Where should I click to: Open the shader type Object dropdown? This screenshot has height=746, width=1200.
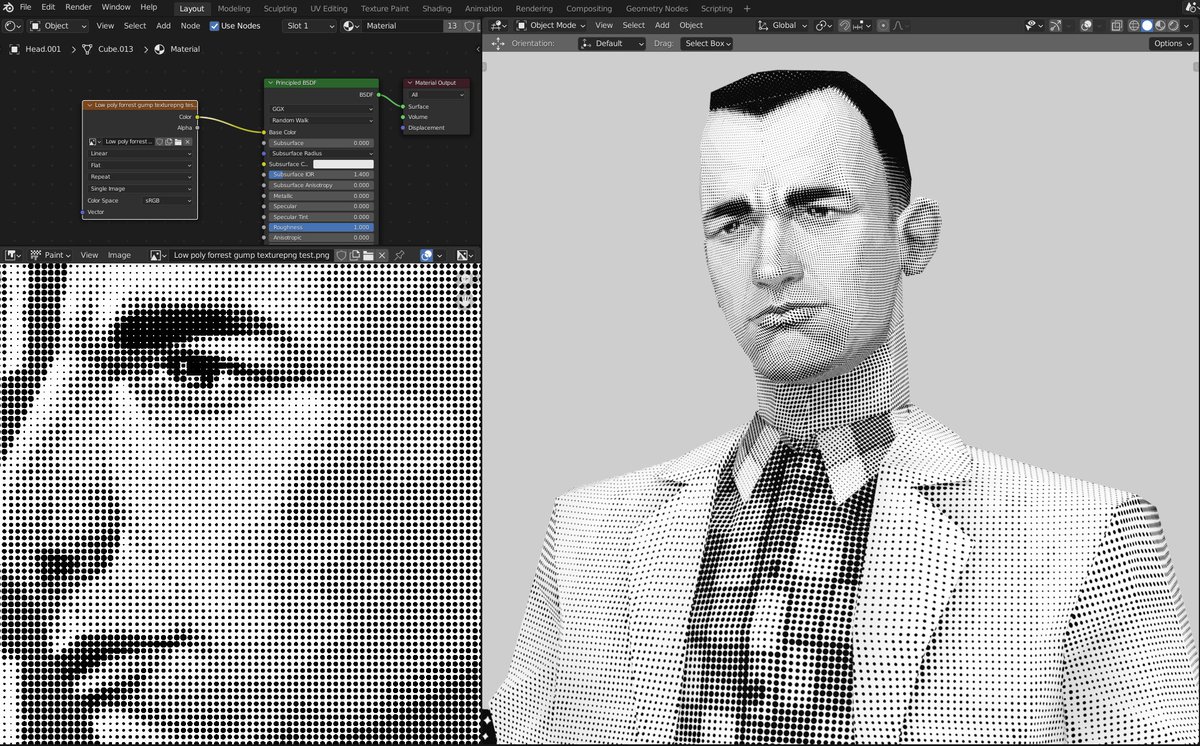click(58, 25)
